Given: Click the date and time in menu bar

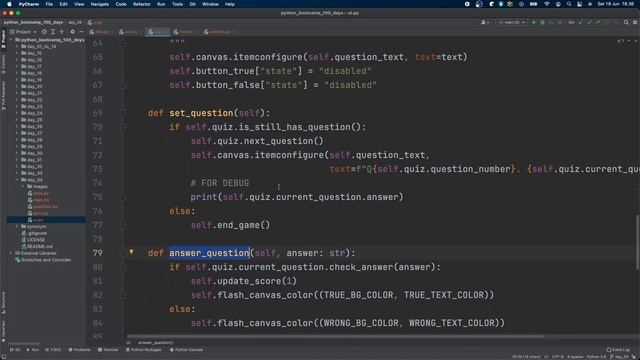Looking at the screenshot, I should click(x=616, y=4).
